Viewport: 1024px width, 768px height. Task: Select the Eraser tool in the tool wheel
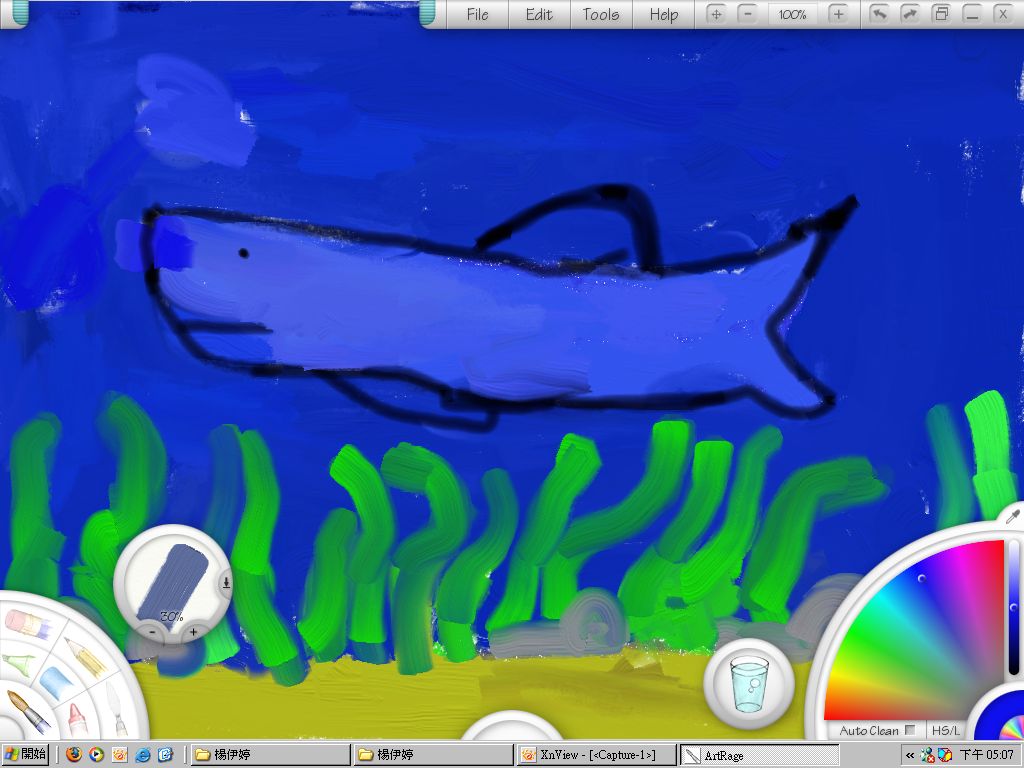click(x=28, y=624)
